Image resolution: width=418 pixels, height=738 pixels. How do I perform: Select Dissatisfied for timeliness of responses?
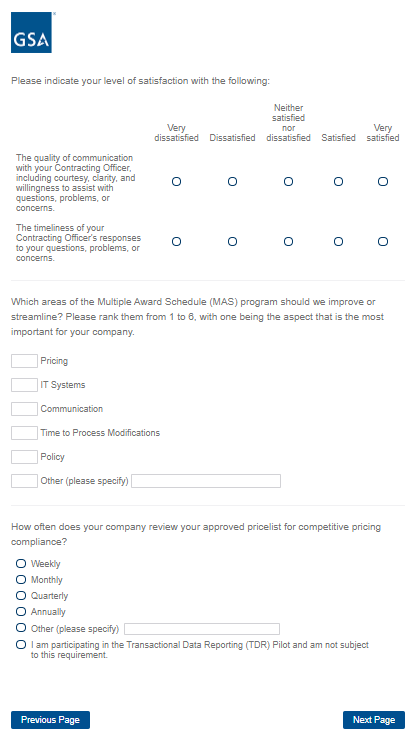click(x=233, y=241)
